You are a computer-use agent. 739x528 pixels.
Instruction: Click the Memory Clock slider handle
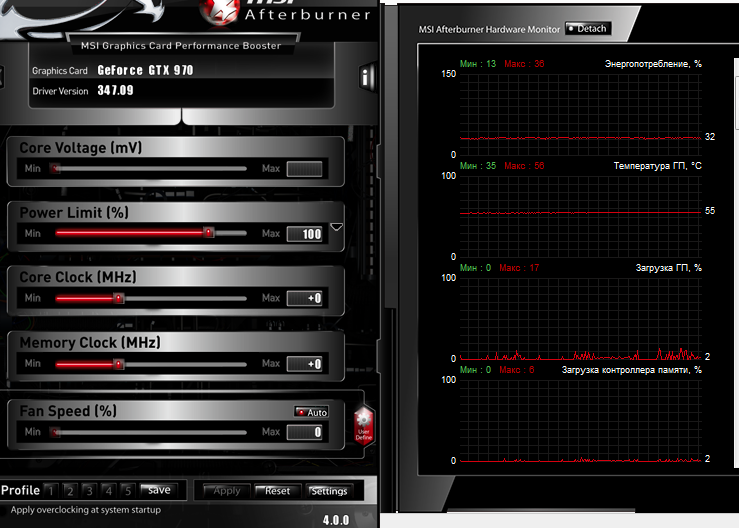[118, 364]
